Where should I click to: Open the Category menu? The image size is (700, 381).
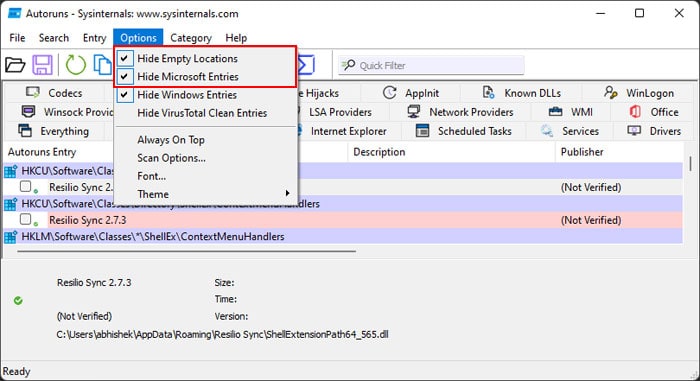point(191,38)
